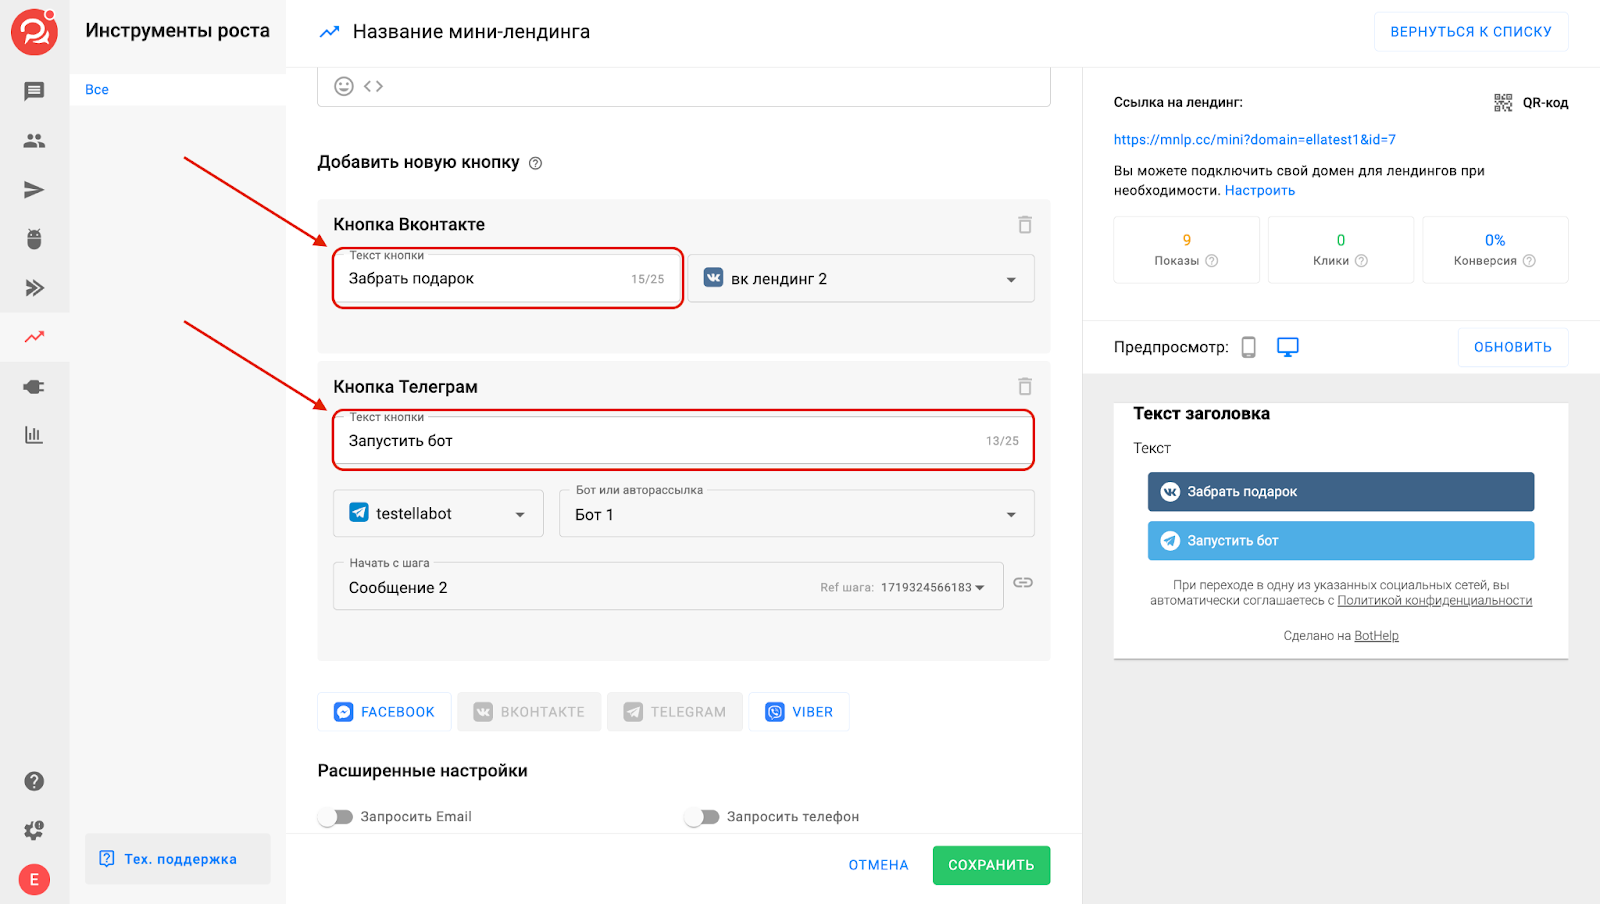Click the Запустить бот text field

[660, 441]
